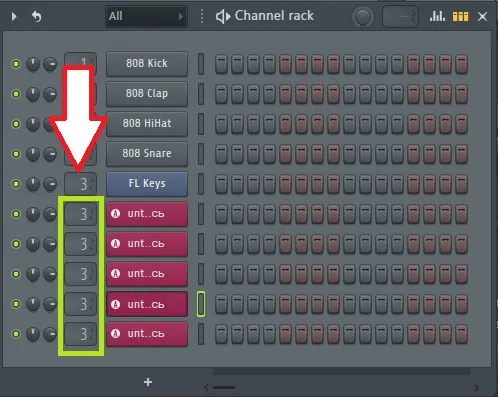The image size is (498, 397).
Task: Mute the FL Keys channel
Action: [x=16, y=184]
